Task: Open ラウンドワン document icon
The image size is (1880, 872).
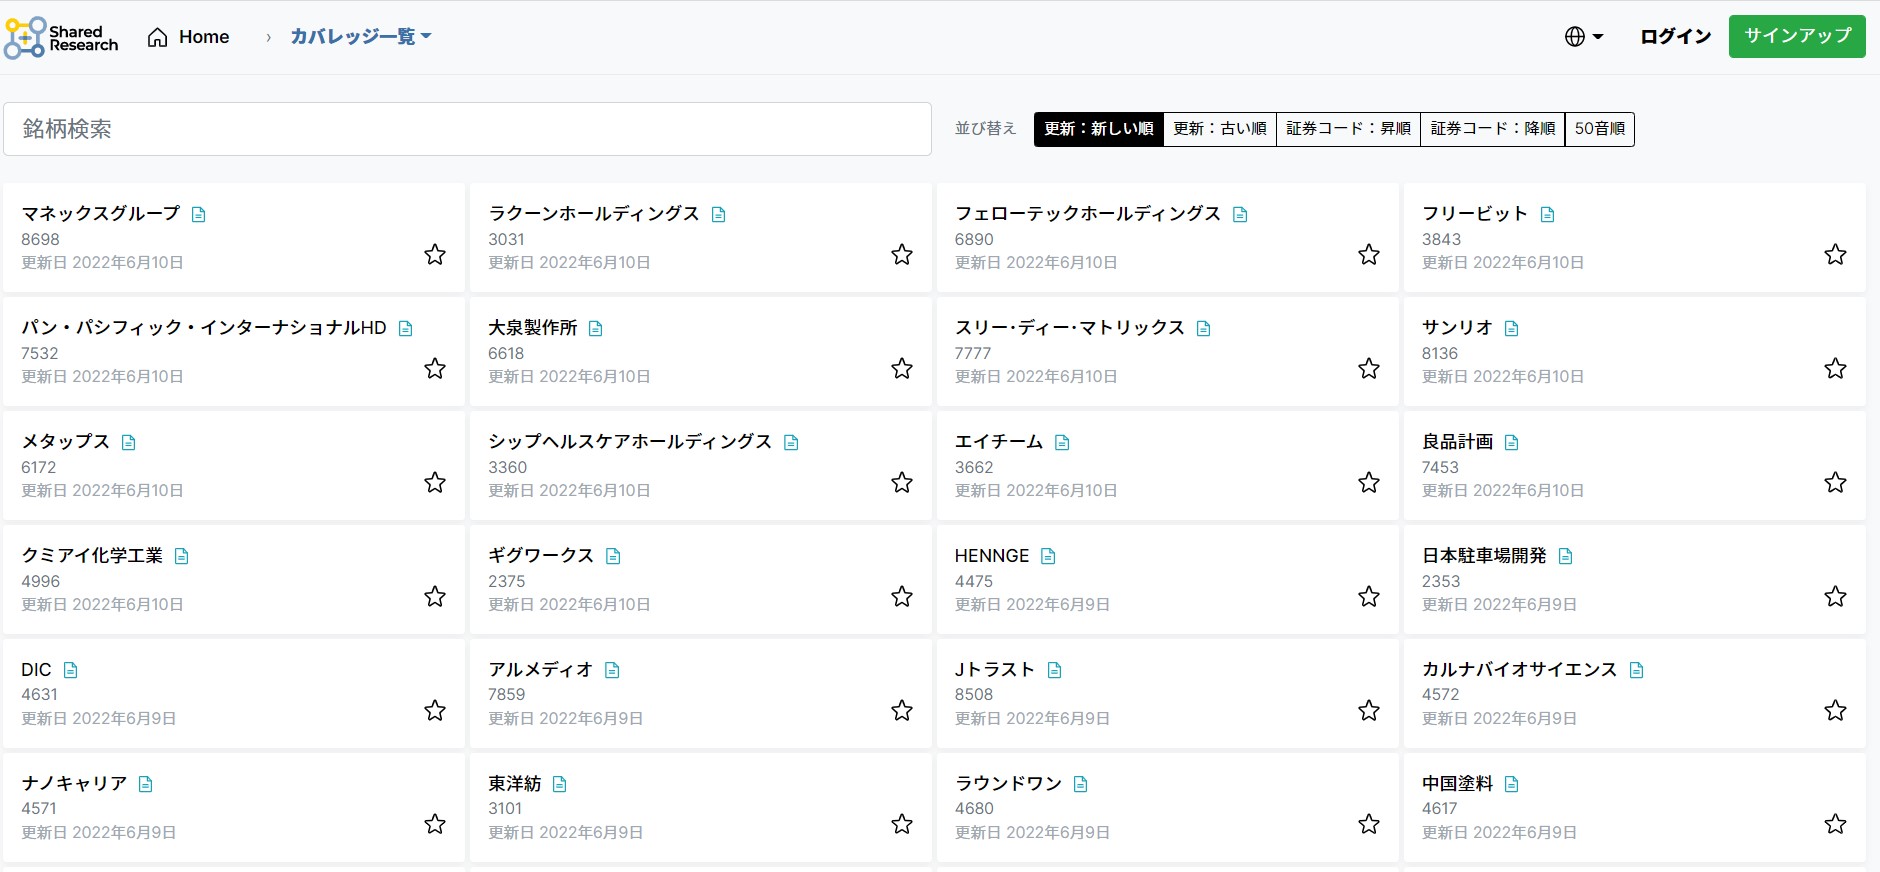Action: 1080,784
